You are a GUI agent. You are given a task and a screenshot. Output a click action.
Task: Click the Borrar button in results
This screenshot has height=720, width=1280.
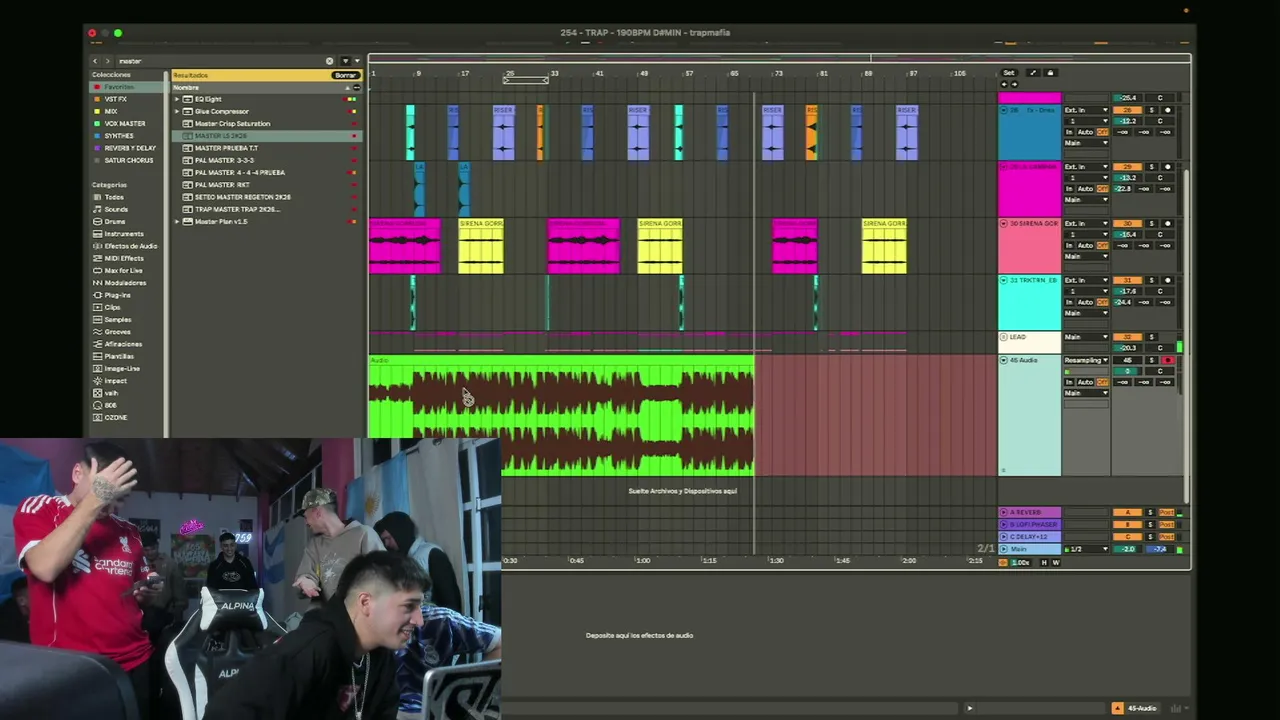click(x=346, y=75)
